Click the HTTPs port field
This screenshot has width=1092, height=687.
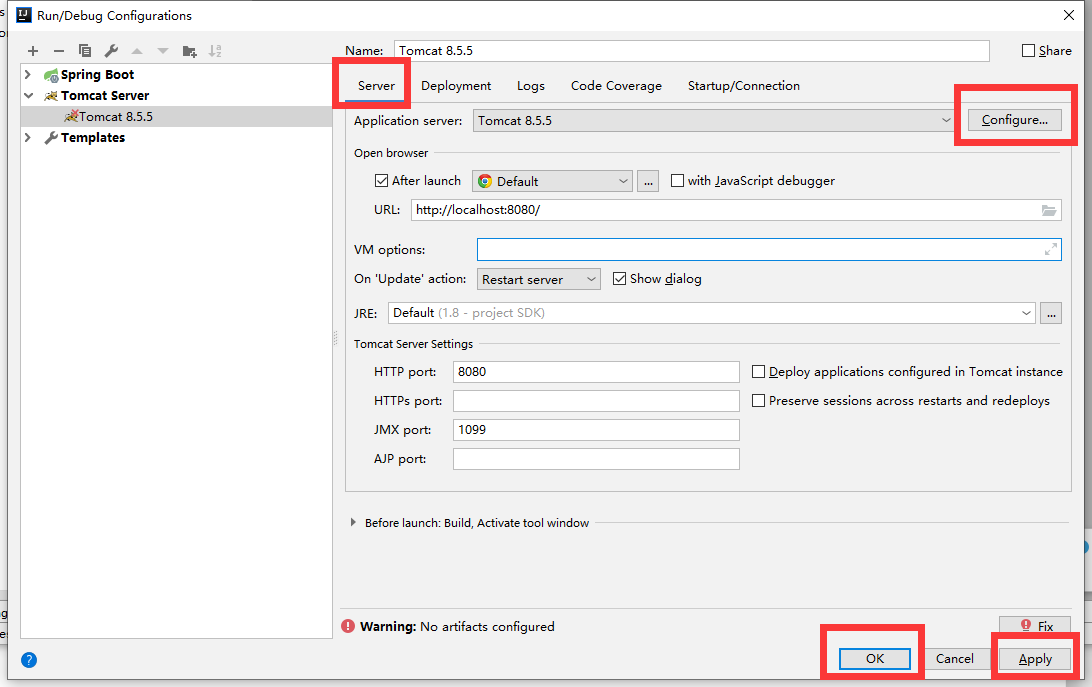click(x=596, y=401)
